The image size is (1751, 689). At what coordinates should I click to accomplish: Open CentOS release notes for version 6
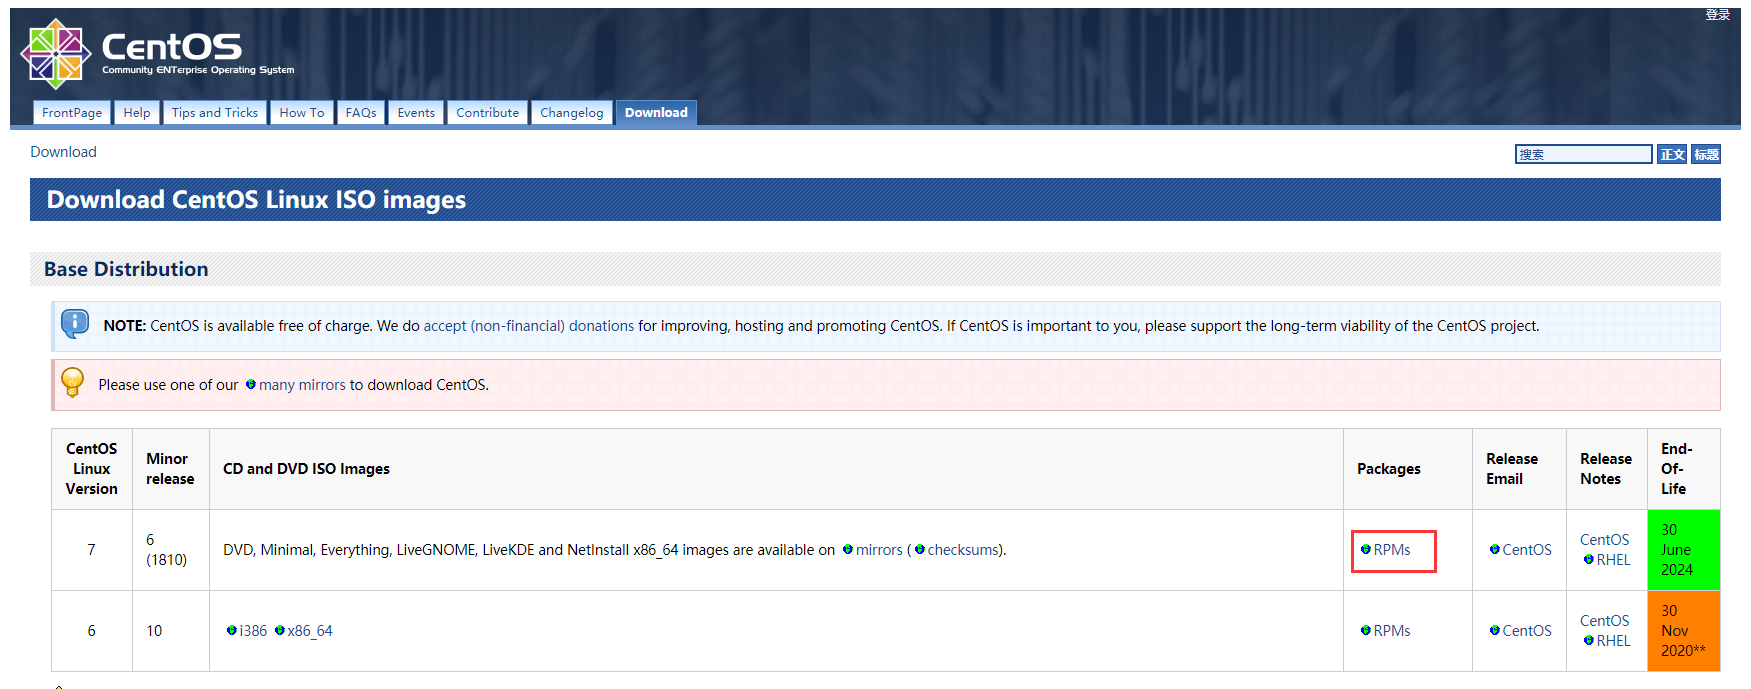(x=1604, y=621)
